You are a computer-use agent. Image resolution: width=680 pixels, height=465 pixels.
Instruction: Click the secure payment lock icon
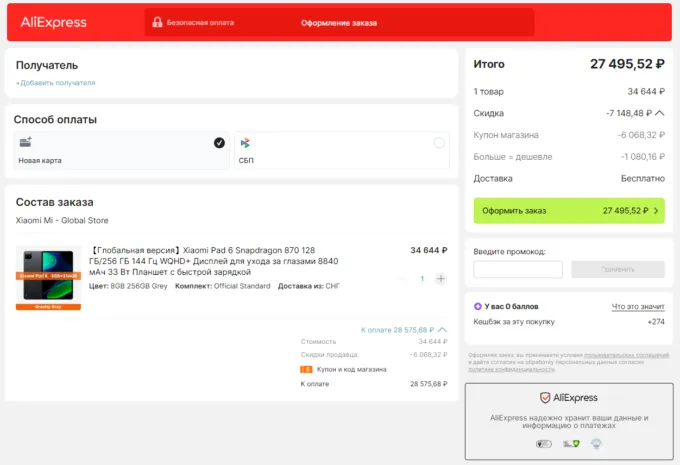[x=155, y=22]
